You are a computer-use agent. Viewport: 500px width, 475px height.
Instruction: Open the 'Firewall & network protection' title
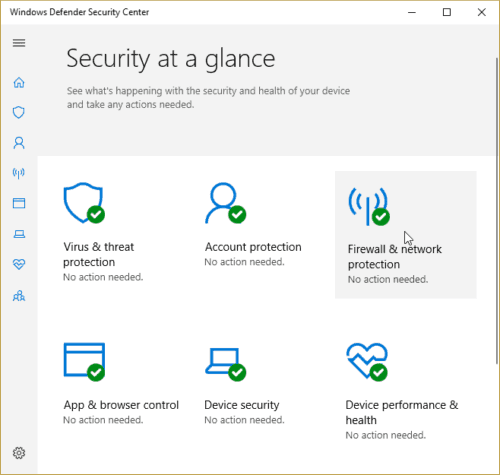[395, 256]
